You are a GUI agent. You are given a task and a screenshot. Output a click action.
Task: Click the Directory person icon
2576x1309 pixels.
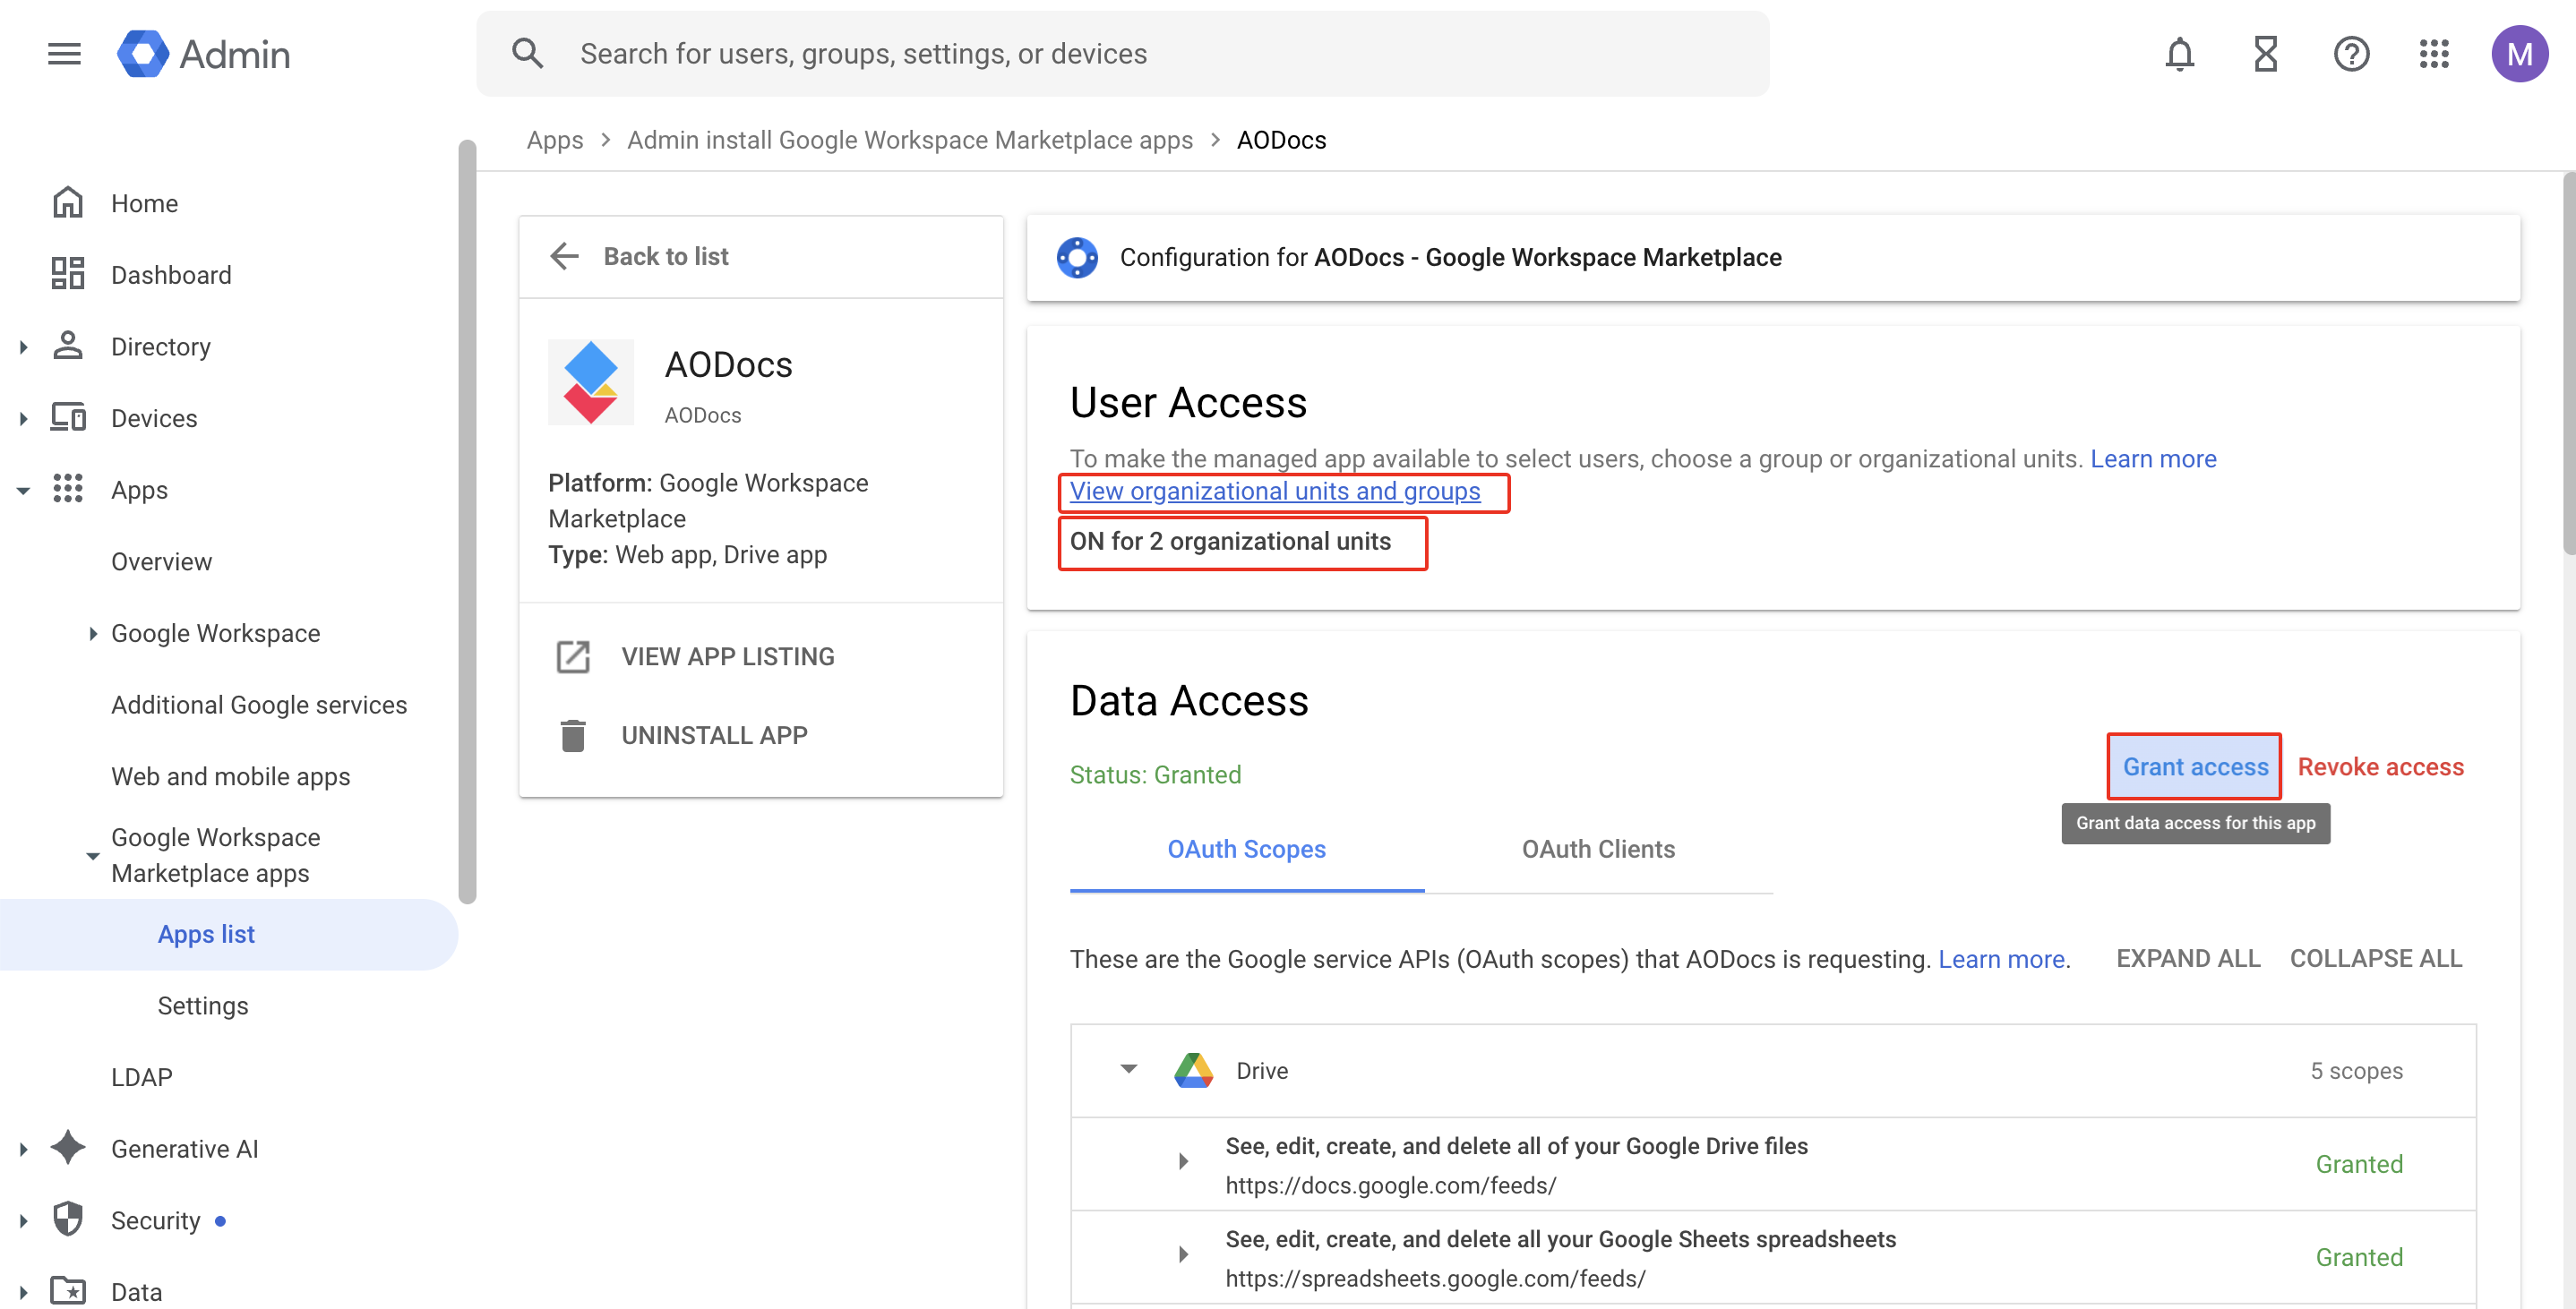(x=67, y=346)
